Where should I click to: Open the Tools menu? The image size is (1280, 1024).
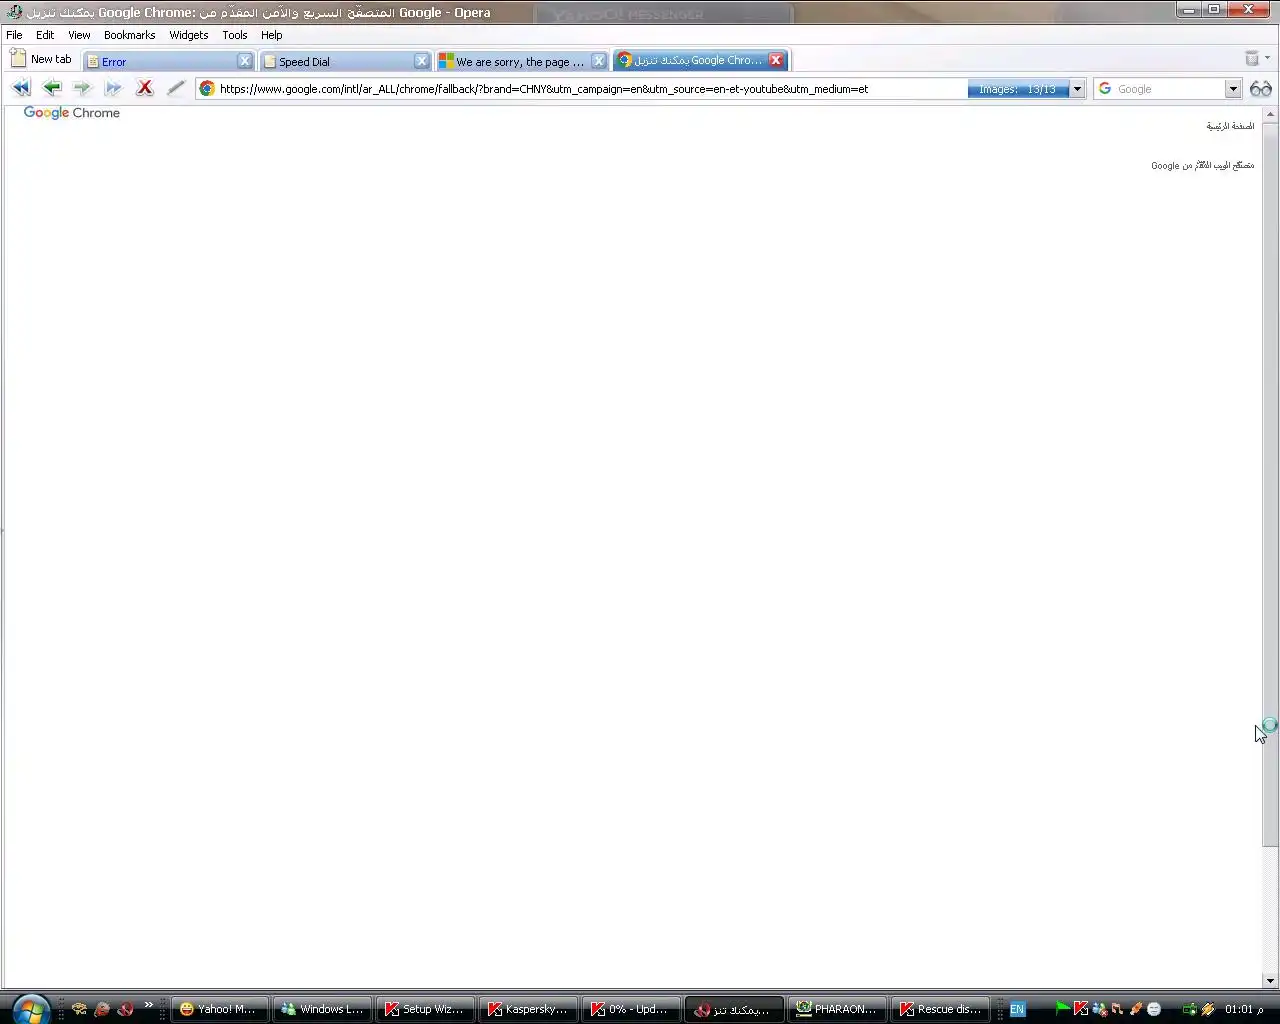(235, 35)
